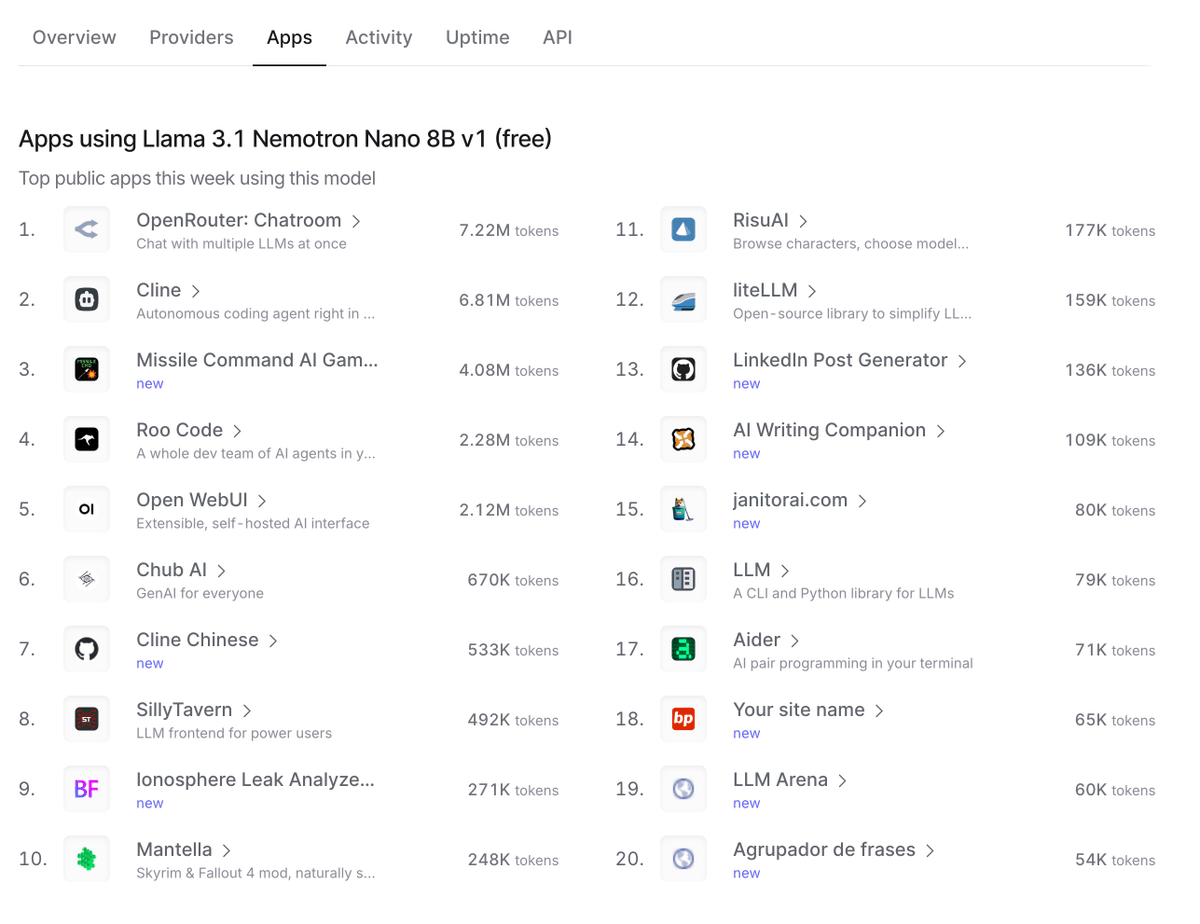Viewport: 1200px width, 924px height.
Task: Open the chevron next to RisuAI
Action: pyautogui.click(x=803, y=221)
